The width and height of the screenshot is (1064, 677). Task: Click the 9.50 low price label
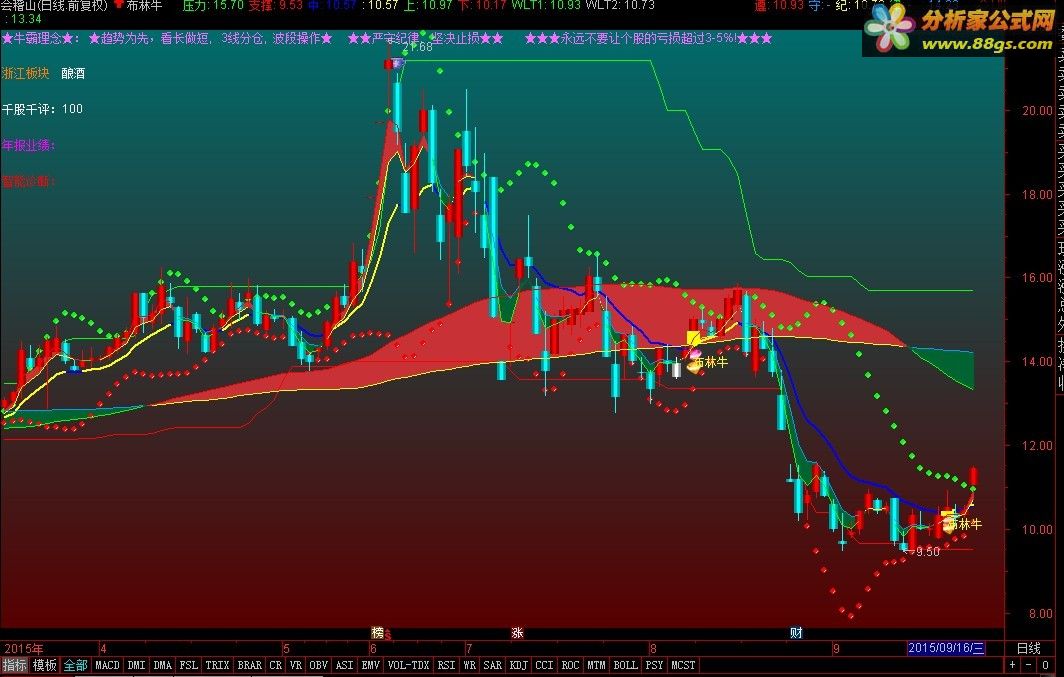(927, 552)
